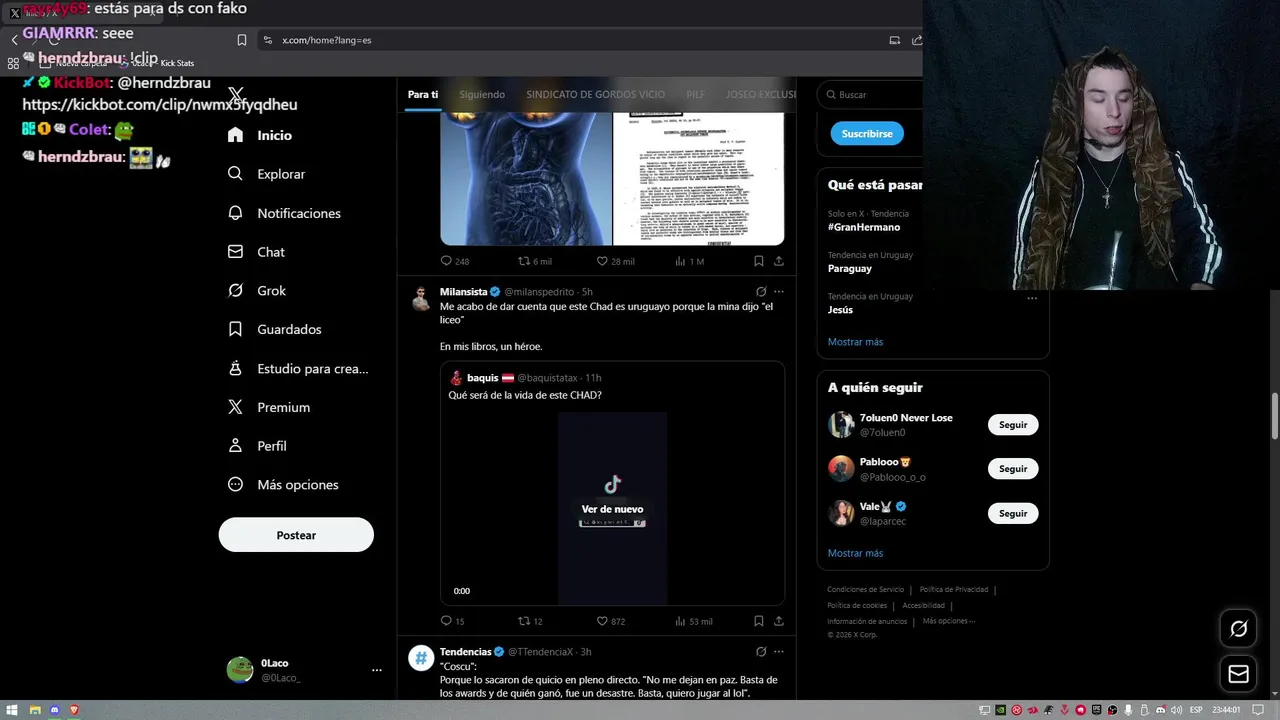The height and width of the screenshot is (720, 1280).
Task: Open Chat envelope in sidebar
Action: 235,252
